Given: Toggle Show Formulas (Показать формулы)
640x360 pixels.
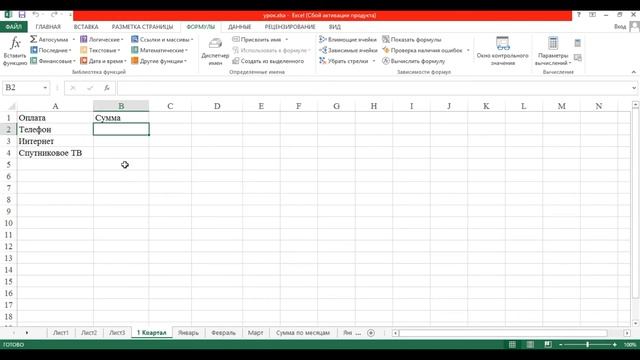Looking at the screenshot, I should pyautogui.click(x=411, y=40).
